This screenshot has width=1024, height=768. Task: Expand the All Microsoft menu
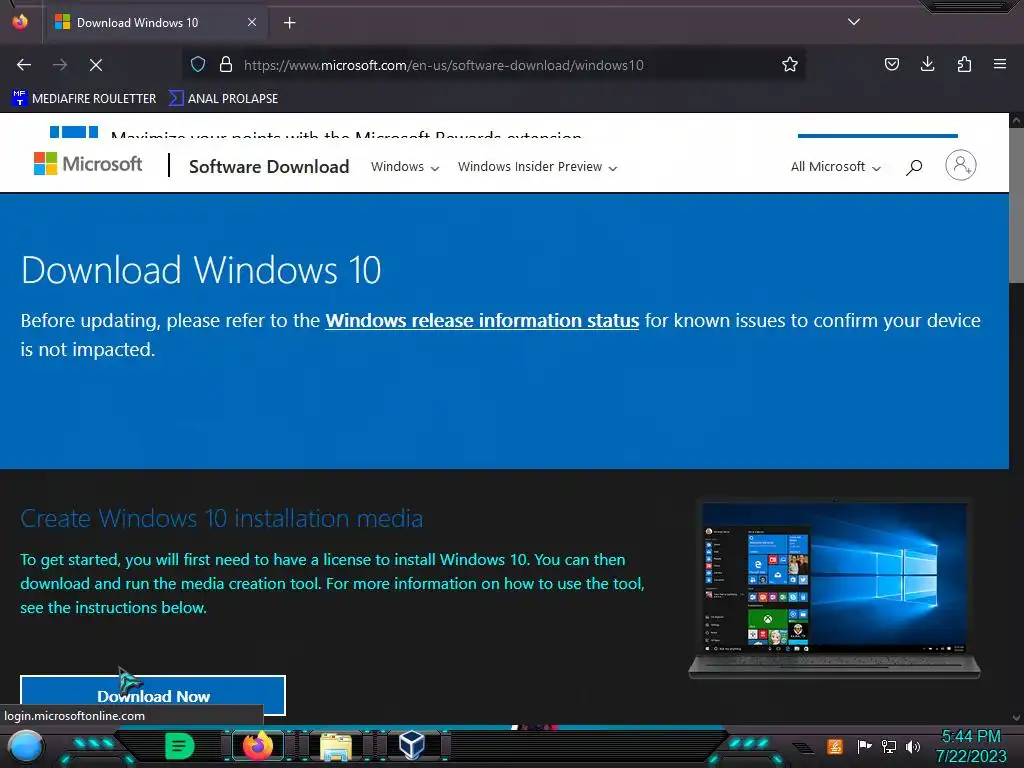click(835, 167)
